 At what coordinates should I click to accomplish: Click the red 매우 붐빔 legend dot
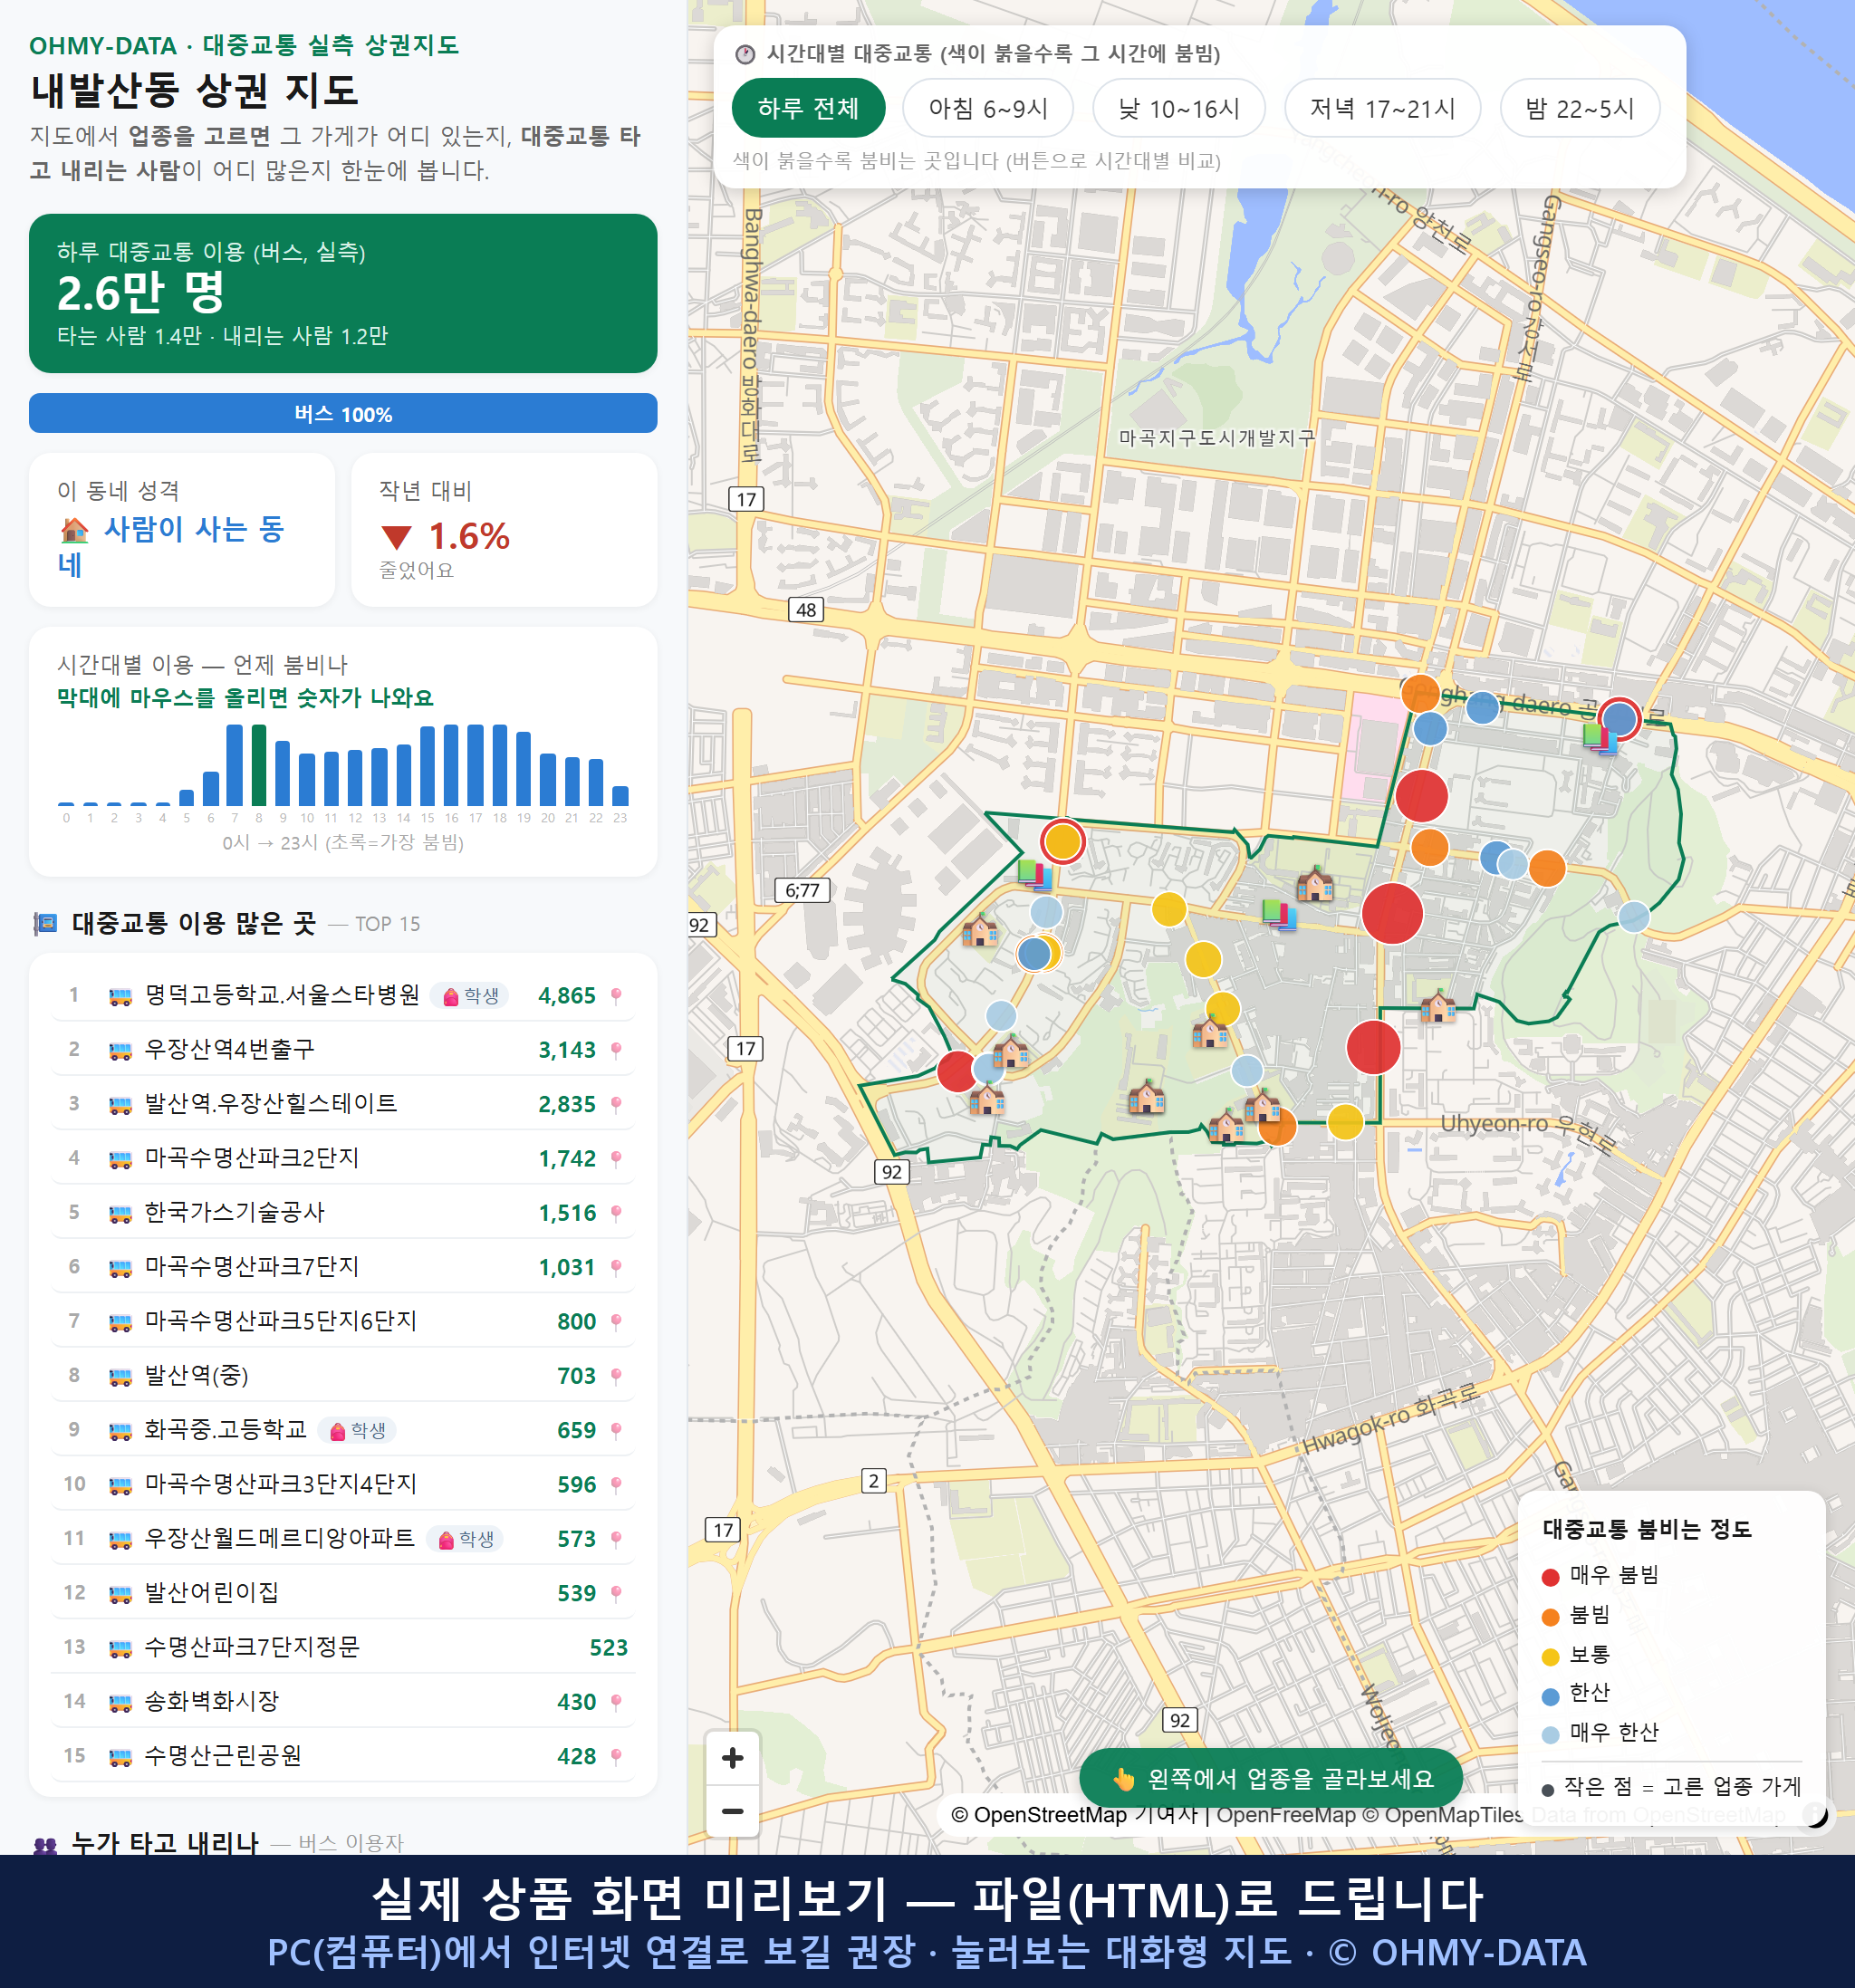(x=1551, y=1577)
